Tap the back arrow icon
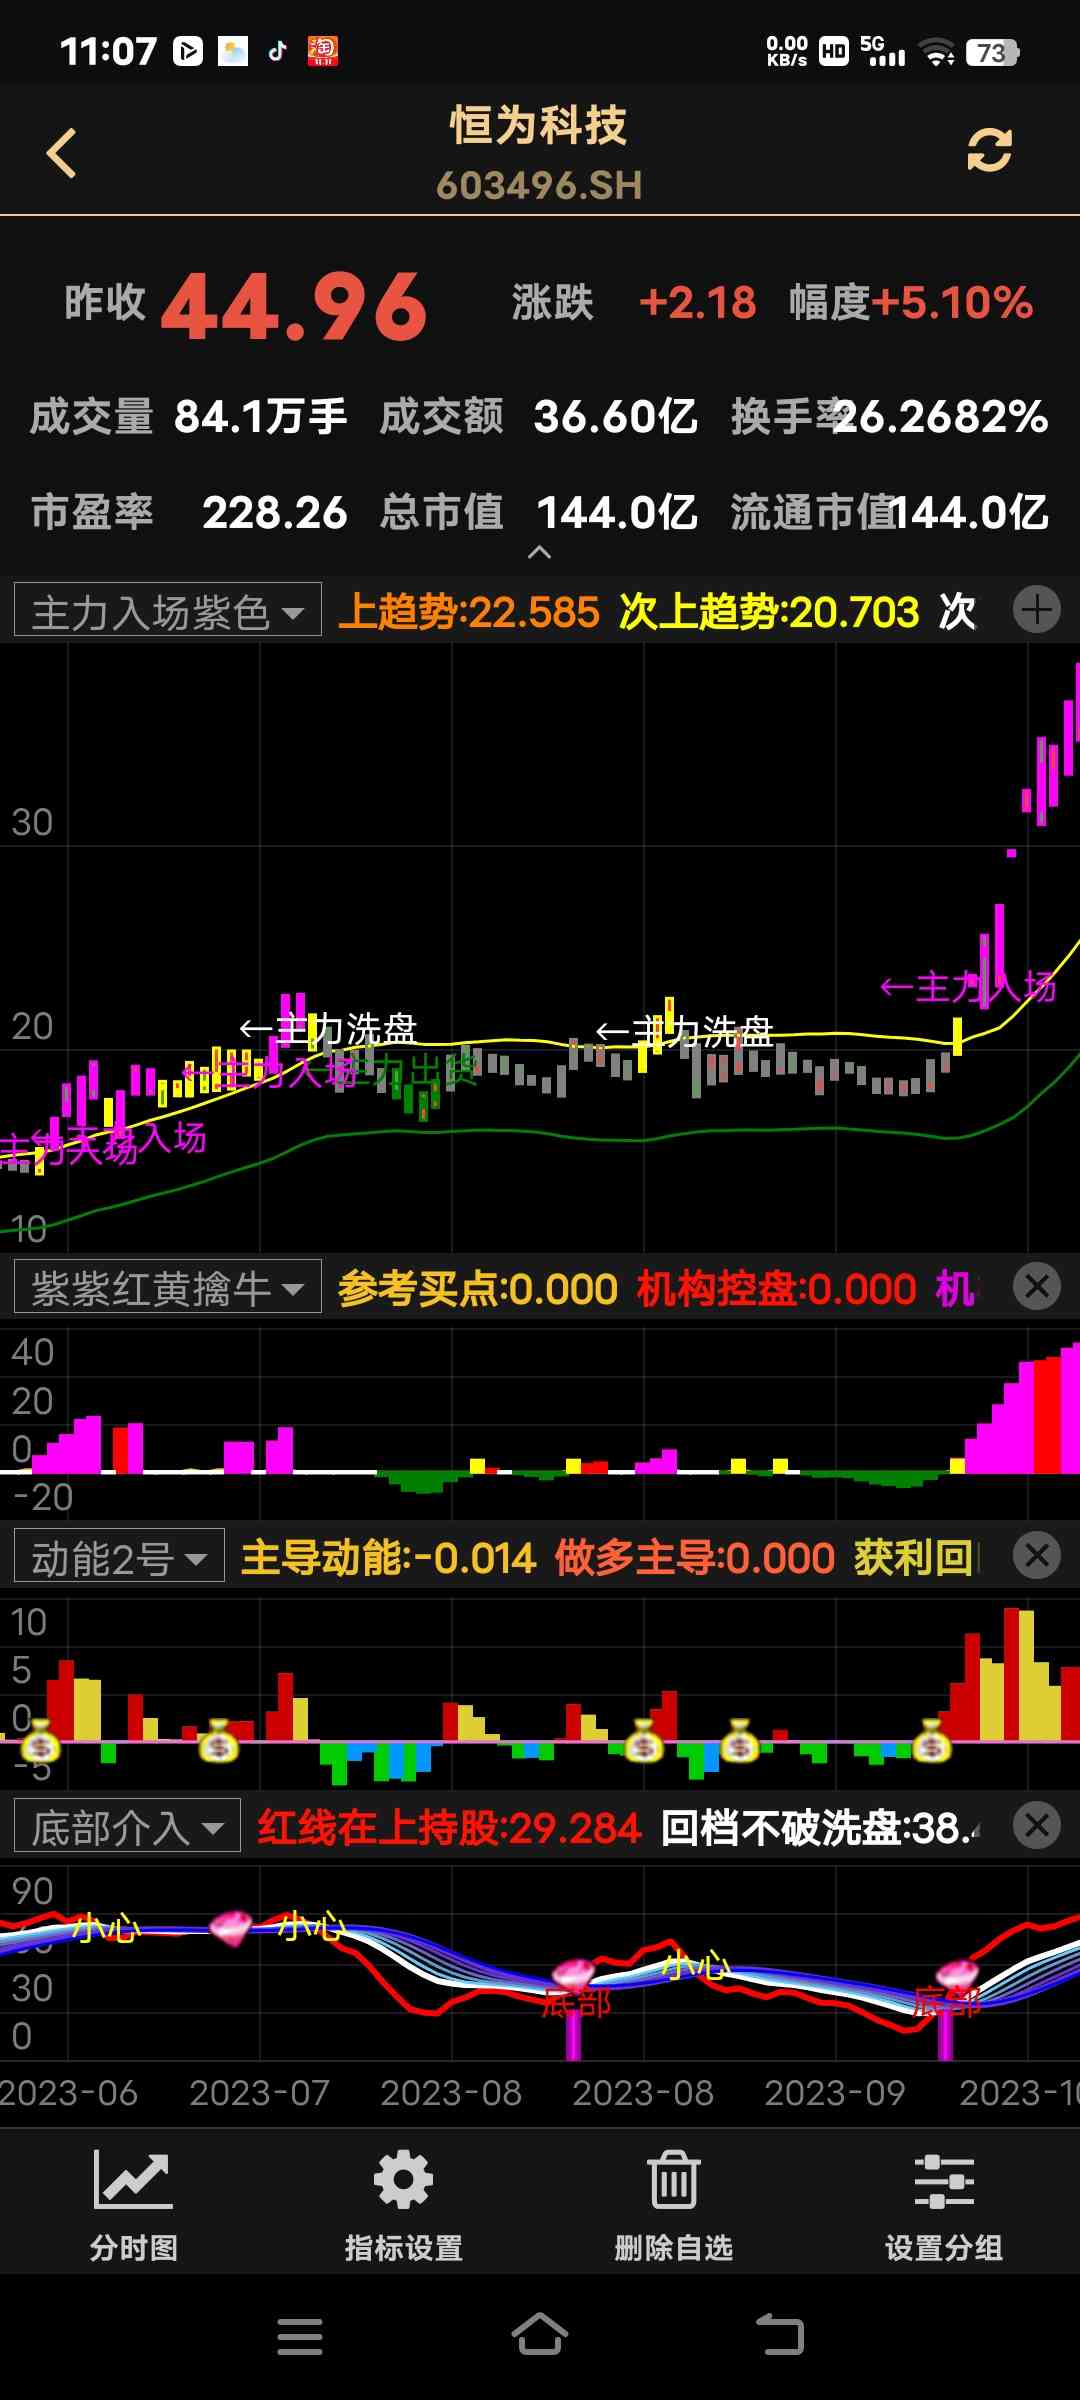The image size is (1080, 2400). pos(62,153)
